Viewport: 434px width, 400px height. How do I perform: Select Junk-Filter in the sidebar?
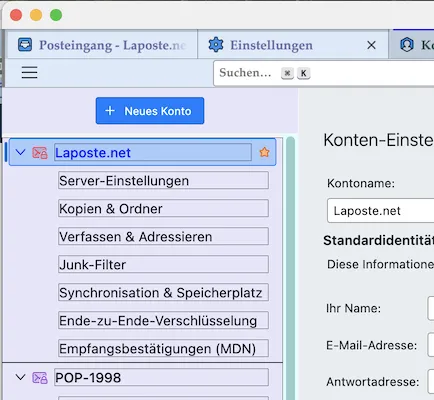pyautogui.click(x=163, y=265)
